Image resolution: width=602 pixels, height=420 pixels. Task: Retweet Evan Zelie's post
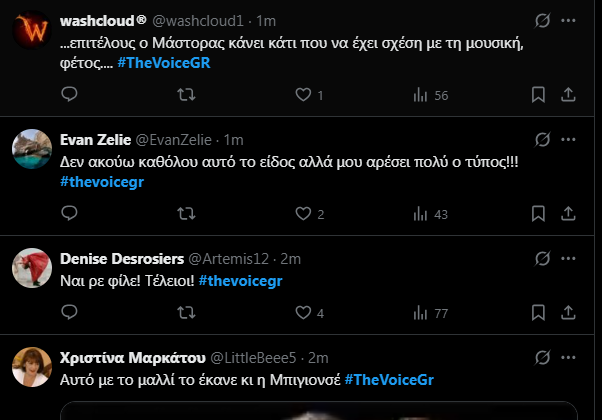[x=186, y=214]
